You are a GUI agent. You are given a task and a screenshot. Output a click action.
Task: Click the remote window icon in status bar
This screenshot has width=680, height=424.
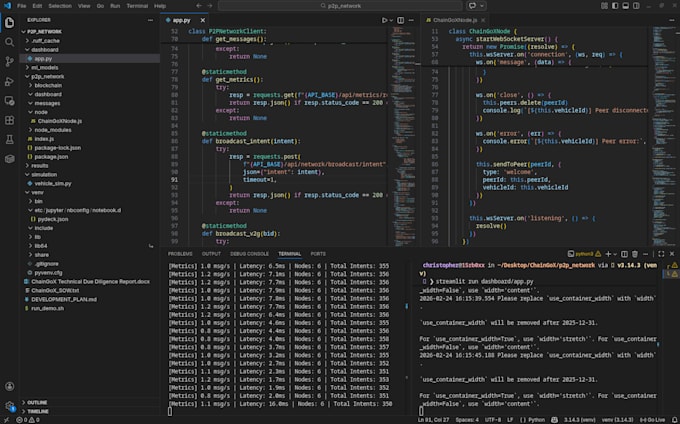(6, 420)
